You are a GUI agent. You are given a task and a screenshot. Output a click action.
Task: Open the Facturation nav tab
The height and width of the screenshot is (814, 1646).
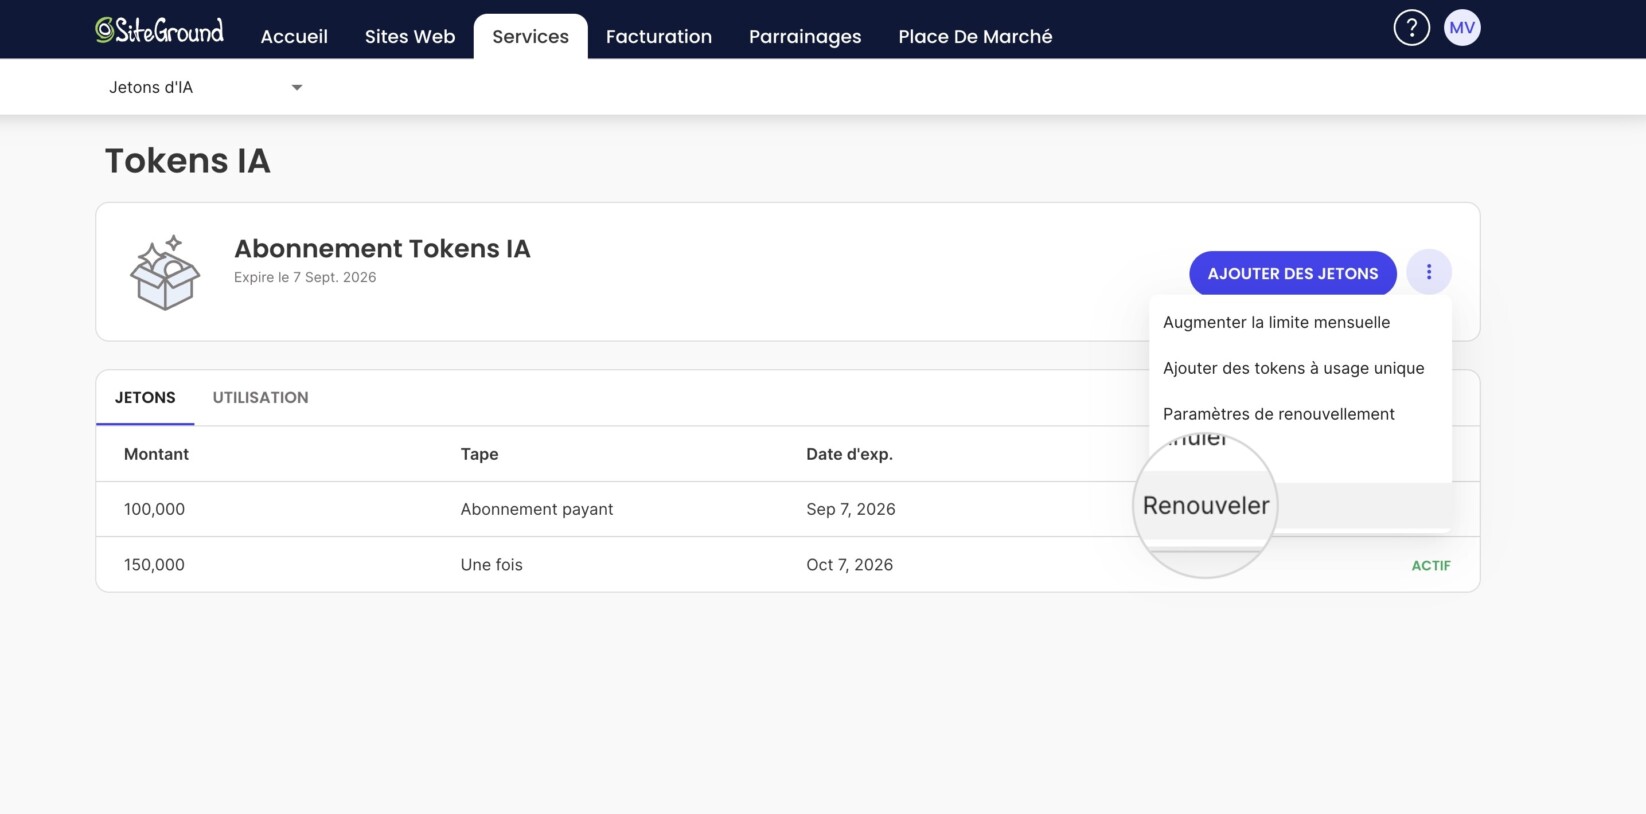[x=659, y=36]
